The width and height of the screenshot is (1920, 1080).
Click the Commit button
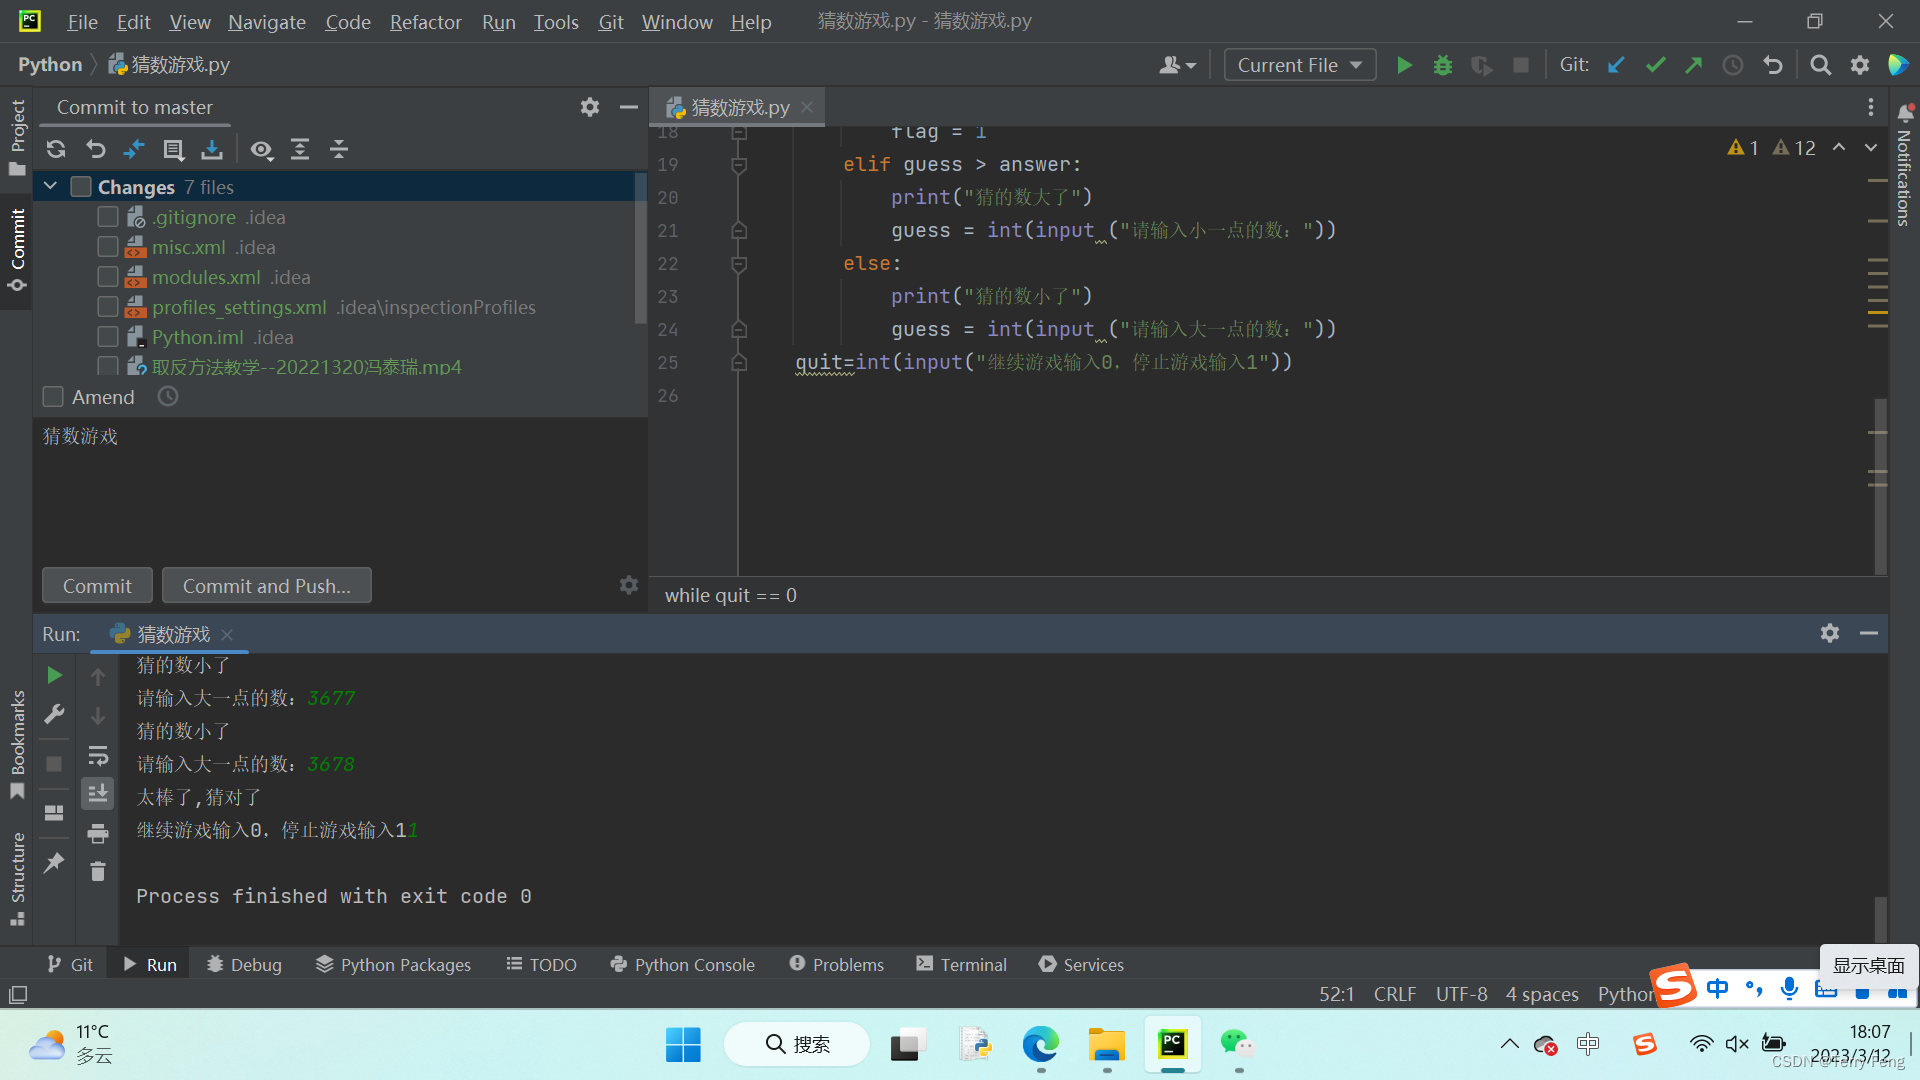[97, 586]
